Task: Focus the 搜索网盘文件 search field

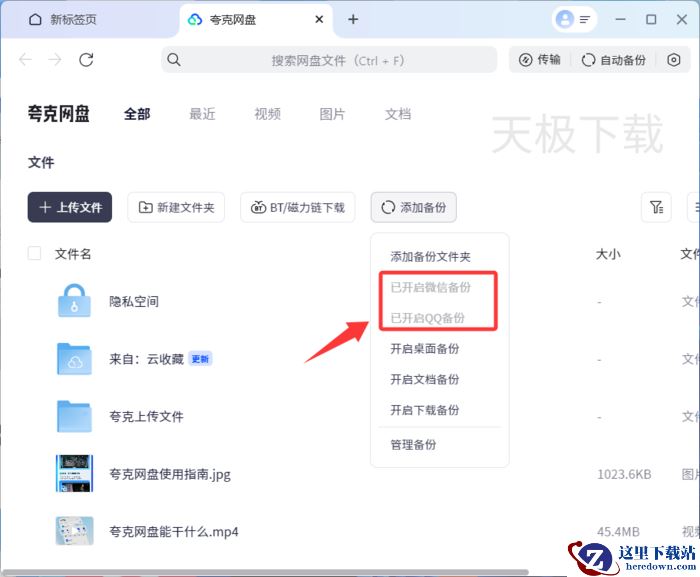Action: tap(329, 60)
